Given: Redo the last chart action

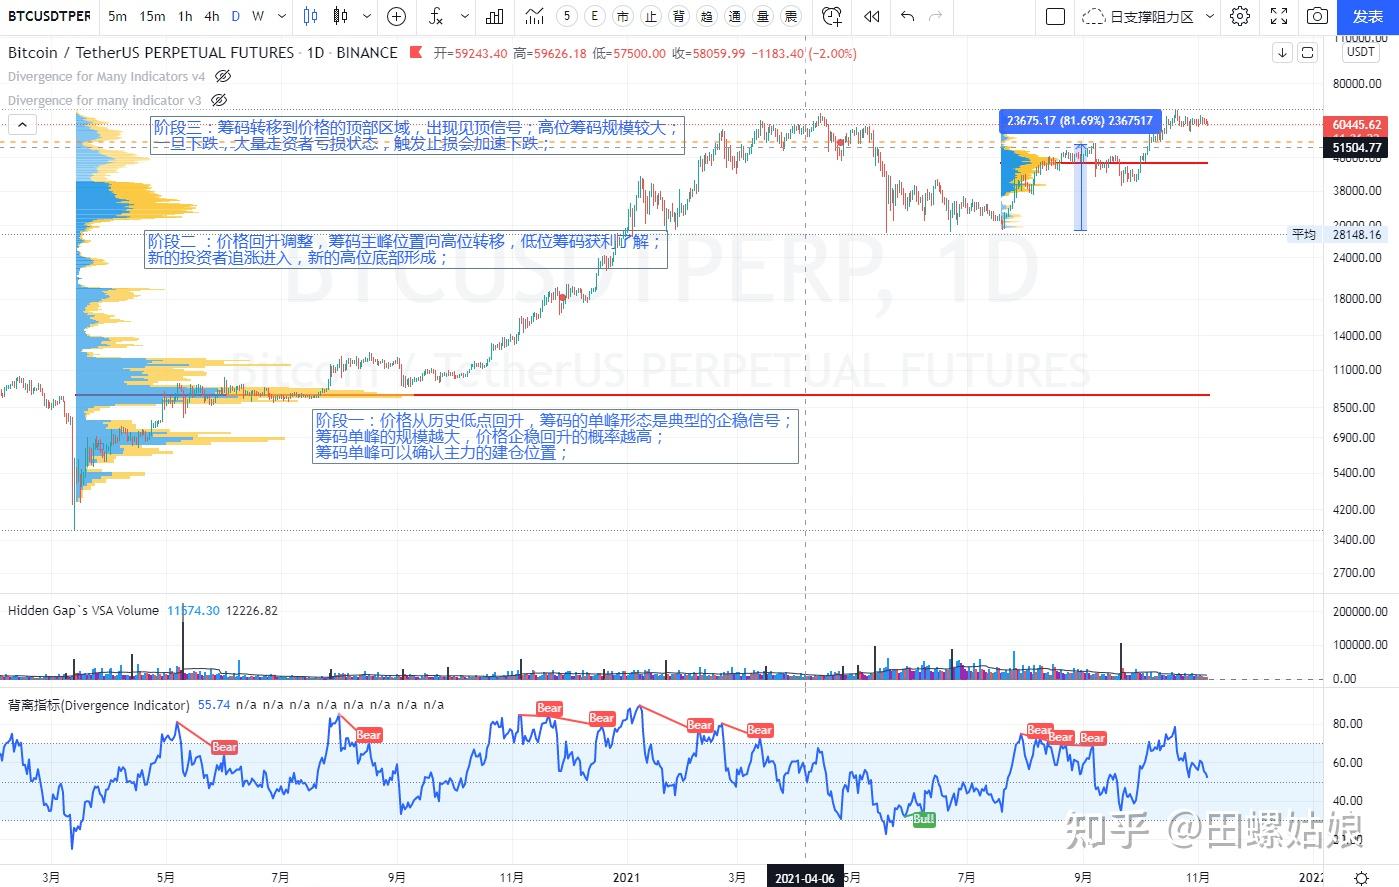Looking at the screenshot, I should coord(936,16).
